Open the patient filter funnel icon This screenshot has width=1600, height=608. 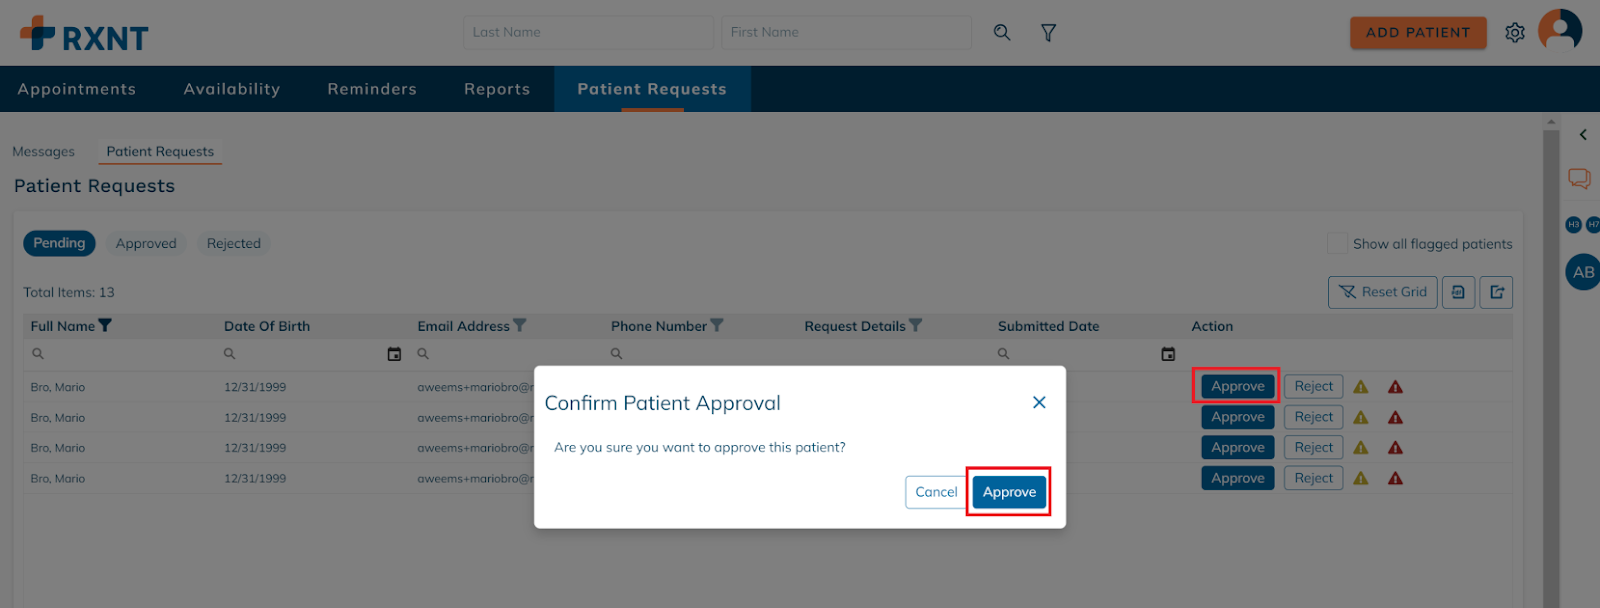[x=1048, y=33]
